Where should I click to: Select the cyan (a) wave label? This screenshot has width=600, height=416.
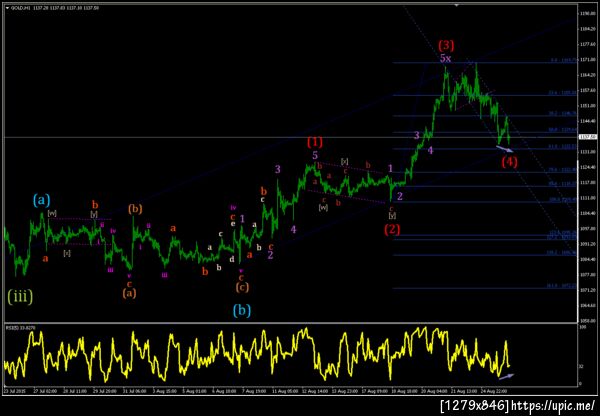(41, 200)
